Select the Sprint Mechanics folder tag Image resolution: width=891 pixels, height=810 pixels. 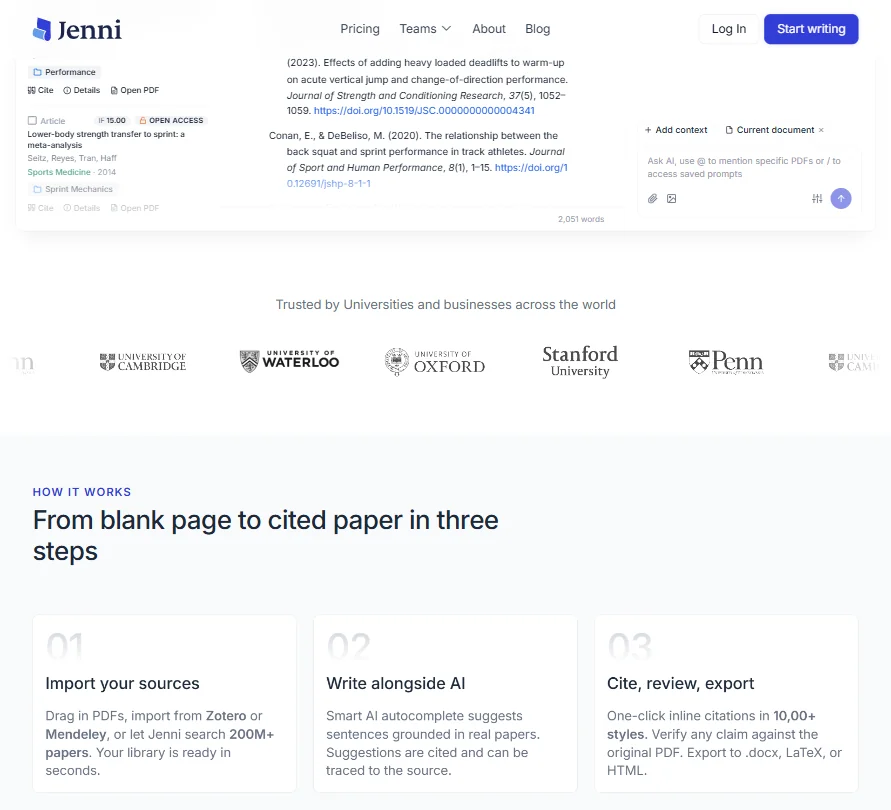[x=73, y=189]
